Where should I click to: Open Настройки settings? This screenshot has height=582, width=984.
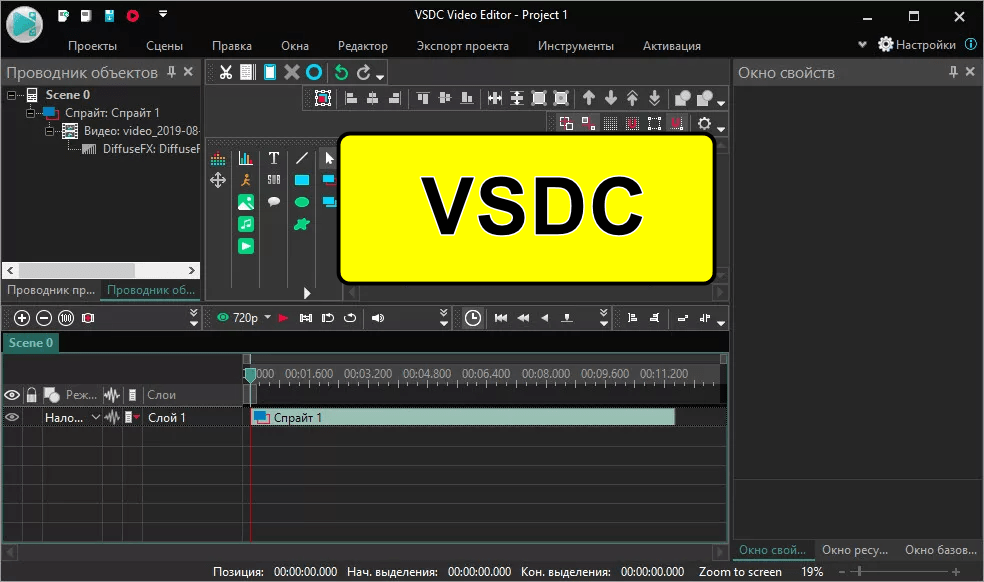tap(916, 45)
